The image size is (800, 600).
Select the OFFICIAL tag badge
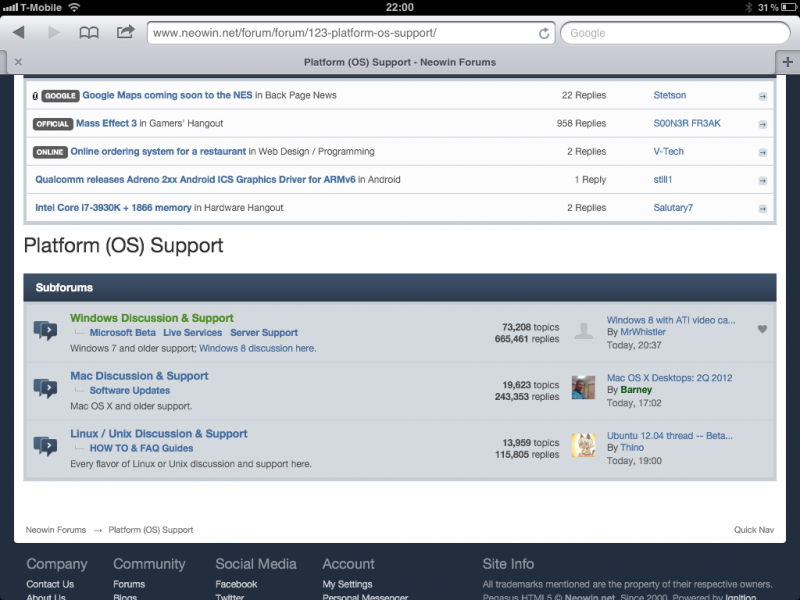pos(53,124)
